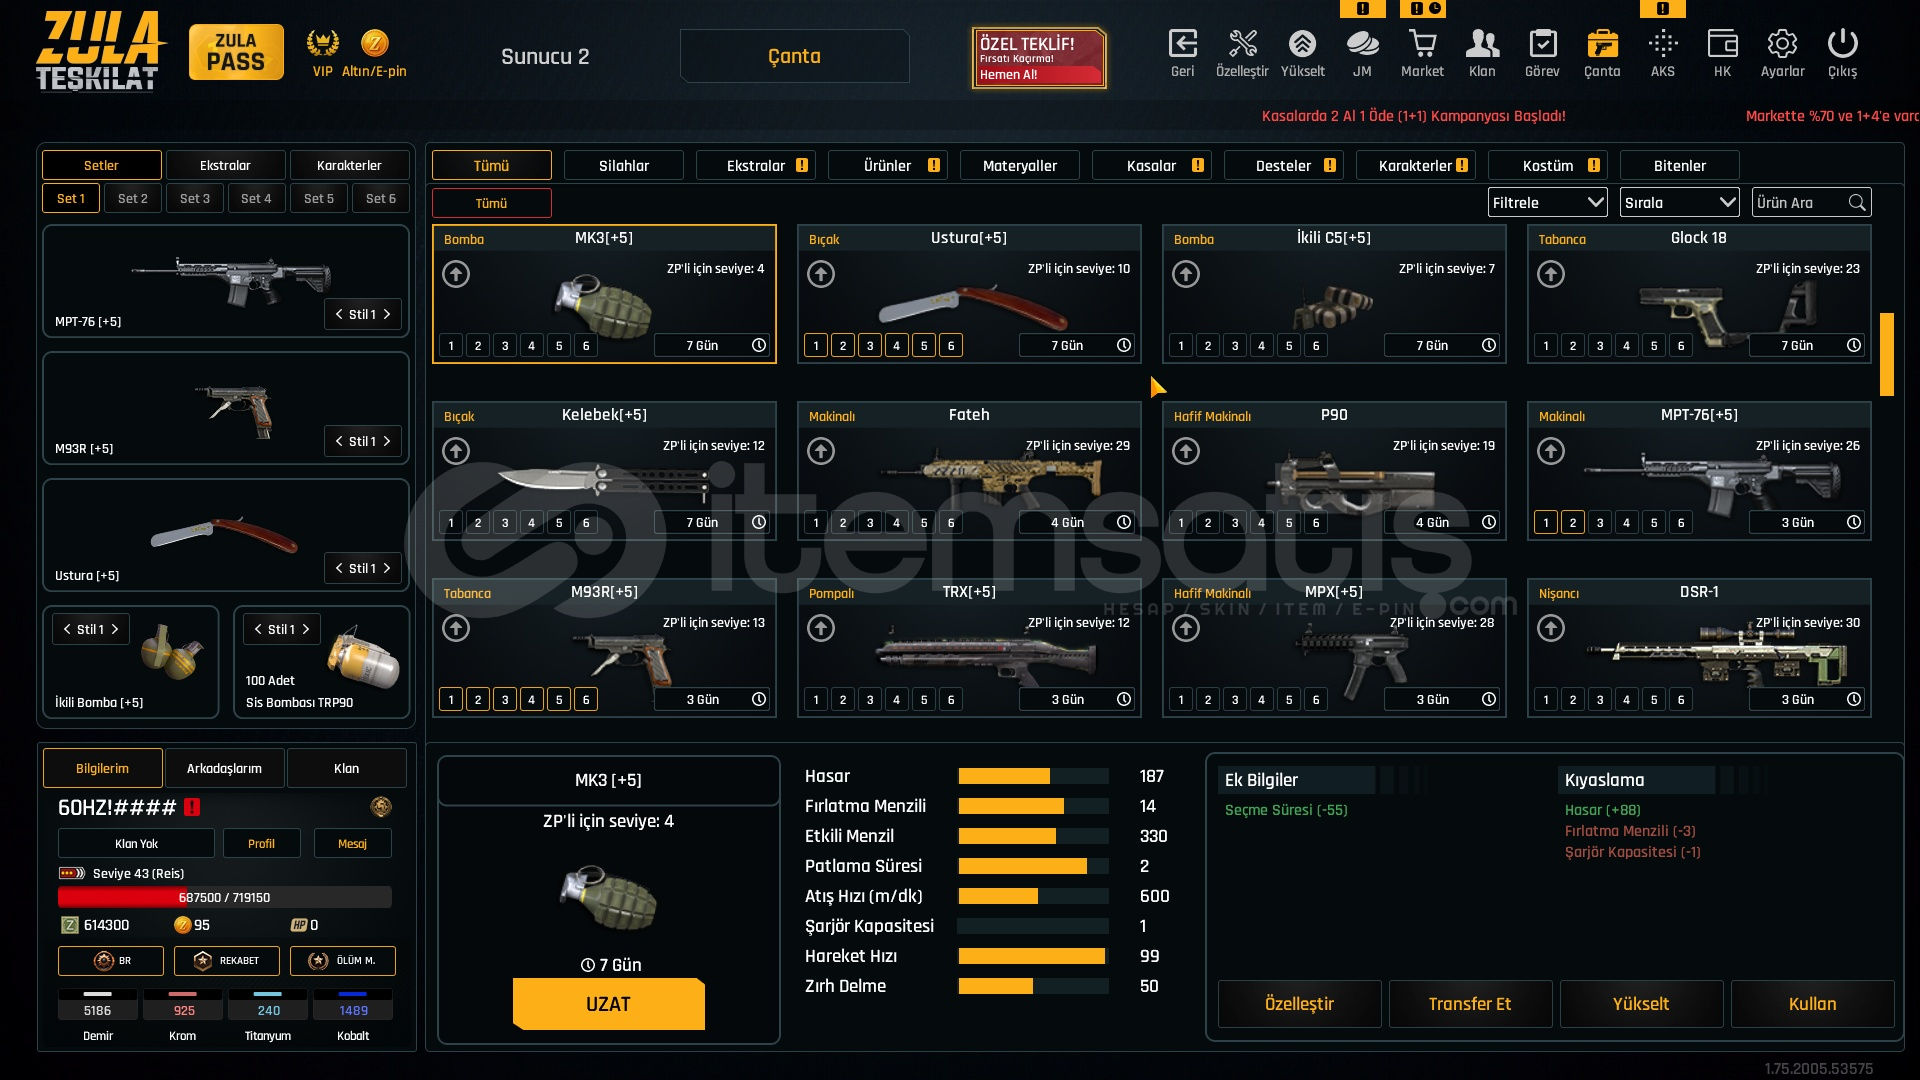Switch to the Kasalar tab
This screenshot has width=1920, height=1080.
click(1152, 166)
